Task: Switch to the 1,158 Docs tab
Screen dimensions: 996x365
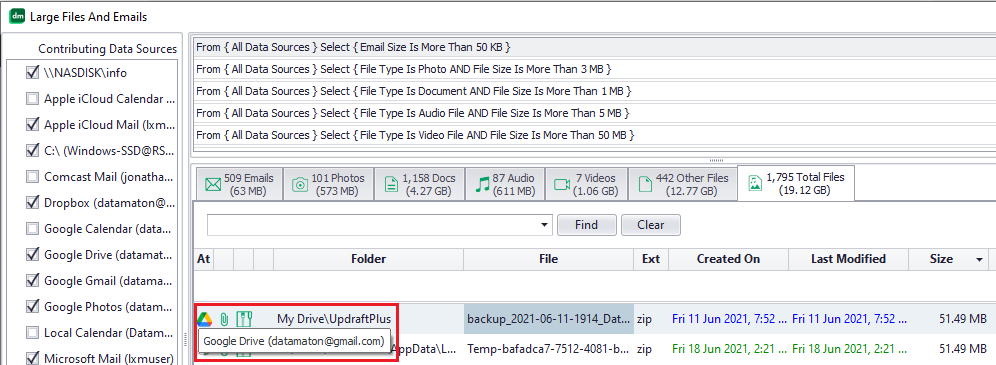Action: click(x=419, y=185)
